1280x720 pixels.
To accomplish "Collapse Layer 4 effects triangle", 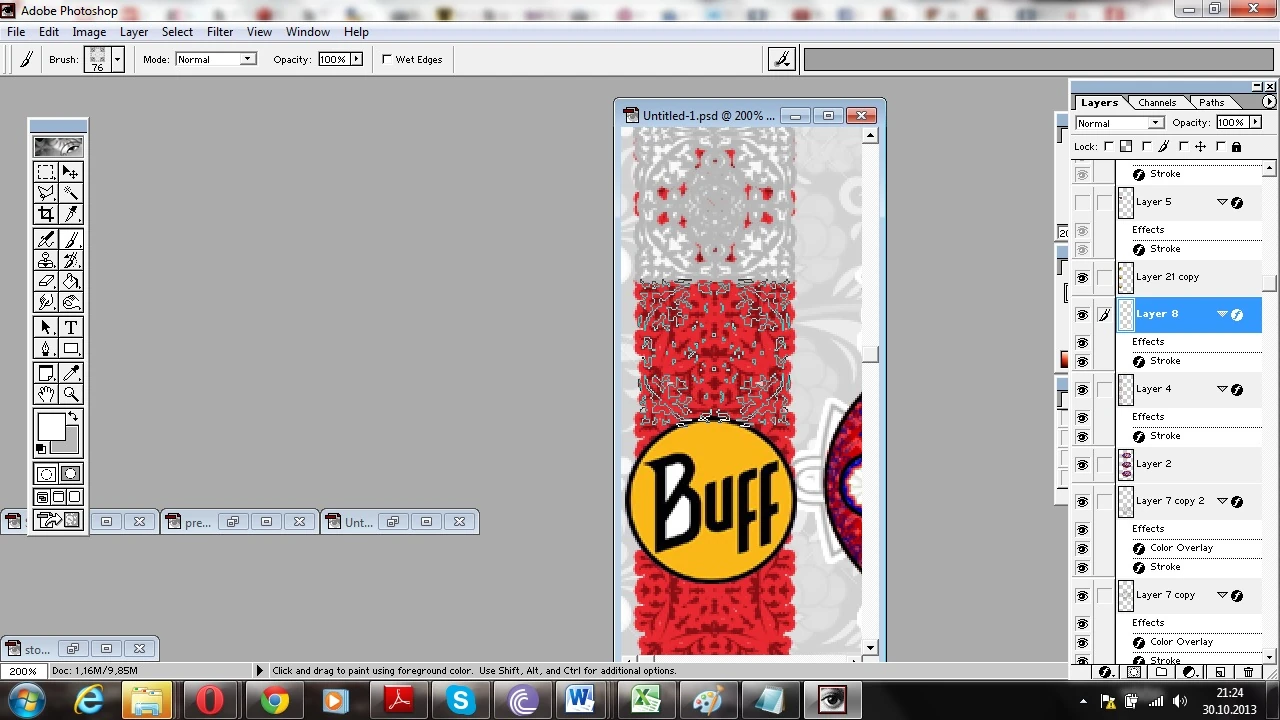I will pyautogui.click(x=1222, y=389).
